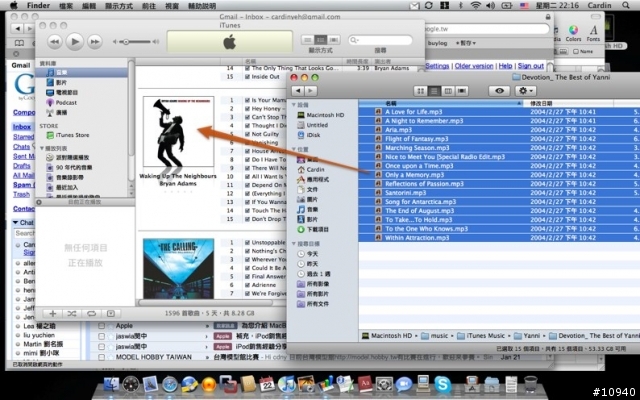640x400 pixels.
Task: Uncheck the song "Inside Out"
Action: pyautogui.click(x=248, y=77)
